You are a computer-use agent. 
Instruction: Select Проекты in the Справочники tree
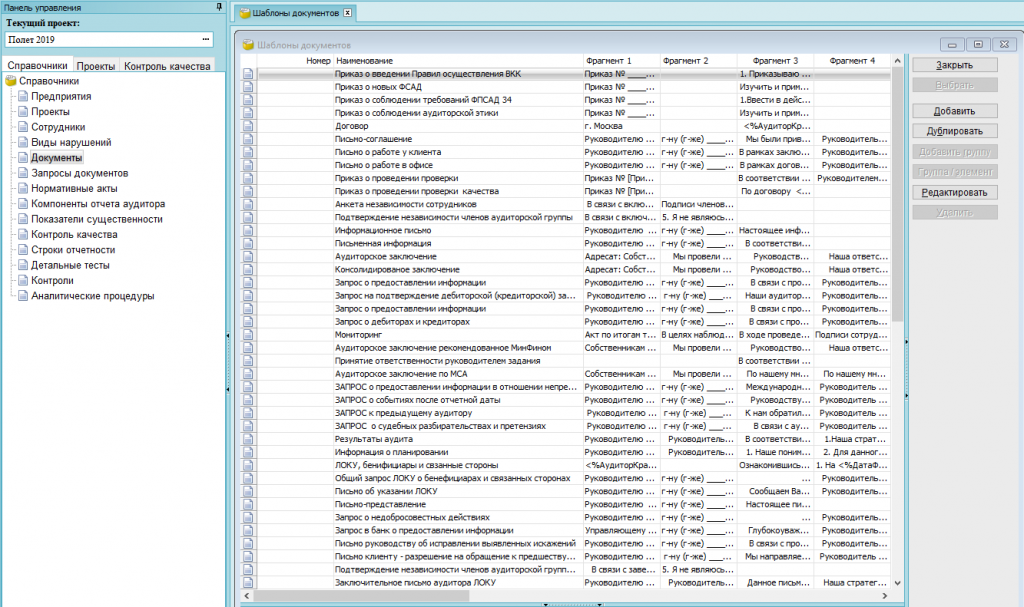pyautogui.click(x=50, y=112)
